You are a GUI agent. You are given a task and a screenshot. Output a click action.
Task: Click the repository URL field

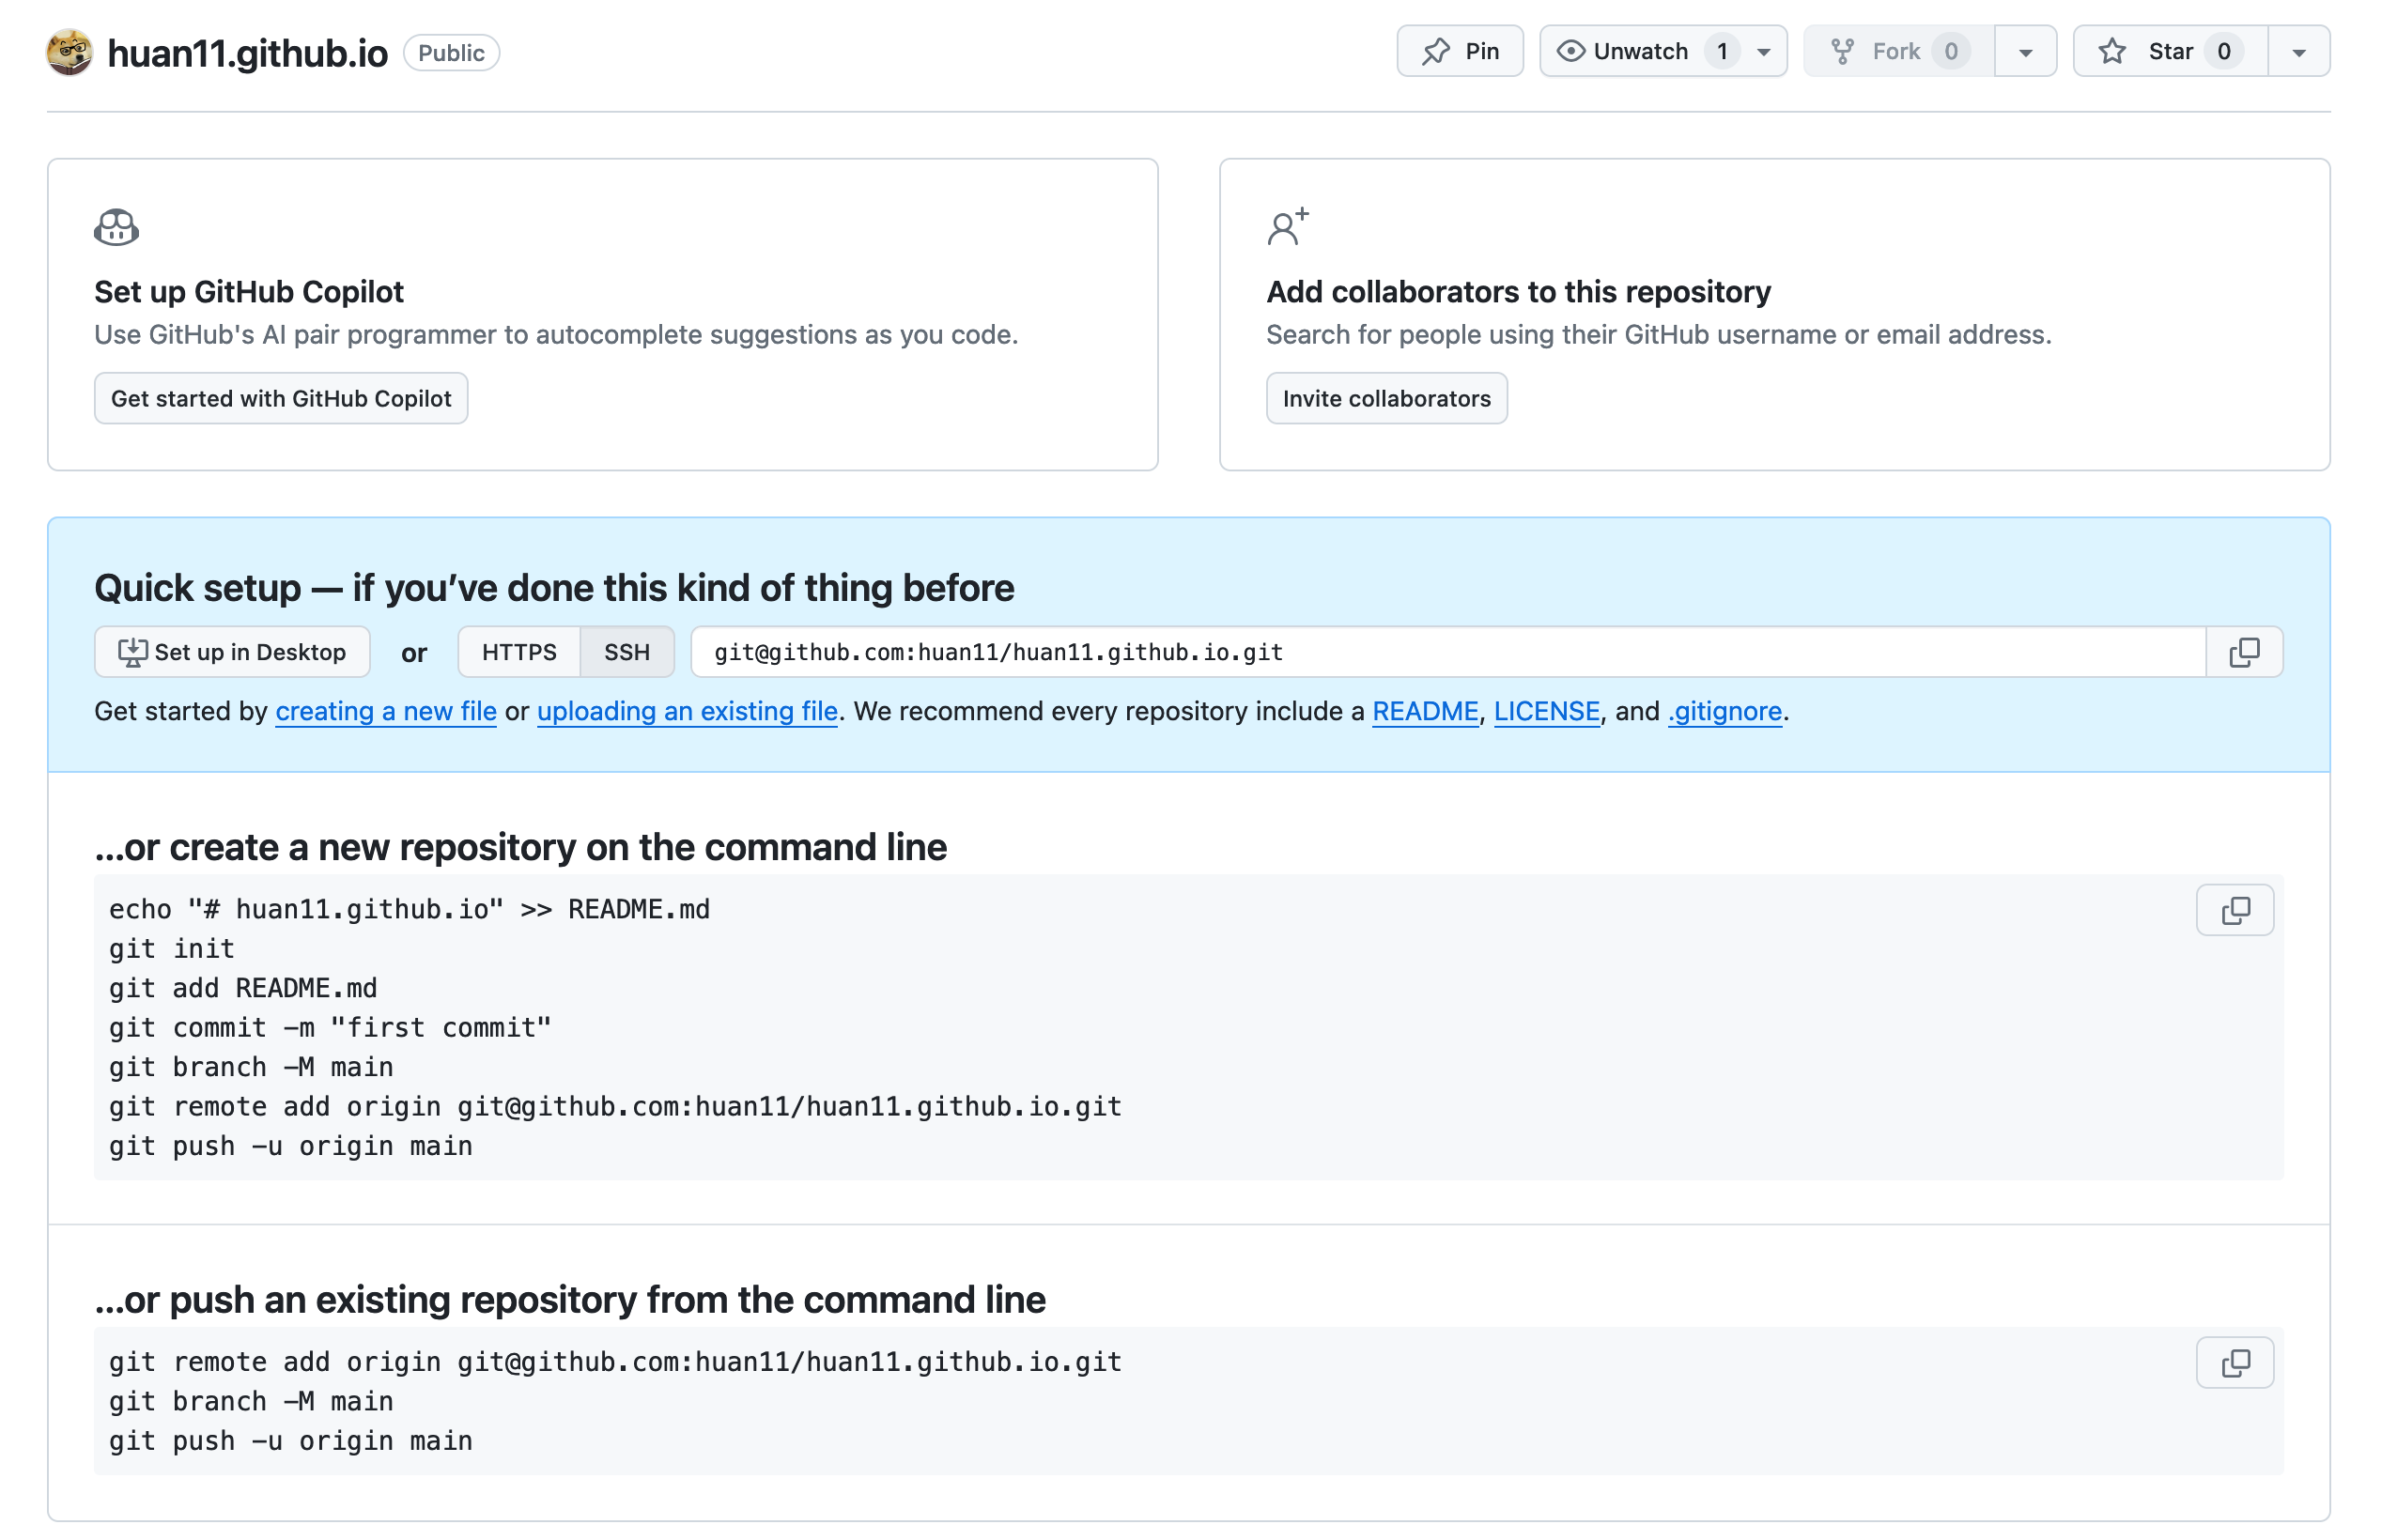pyautogui.click(x=1447, y=652)
